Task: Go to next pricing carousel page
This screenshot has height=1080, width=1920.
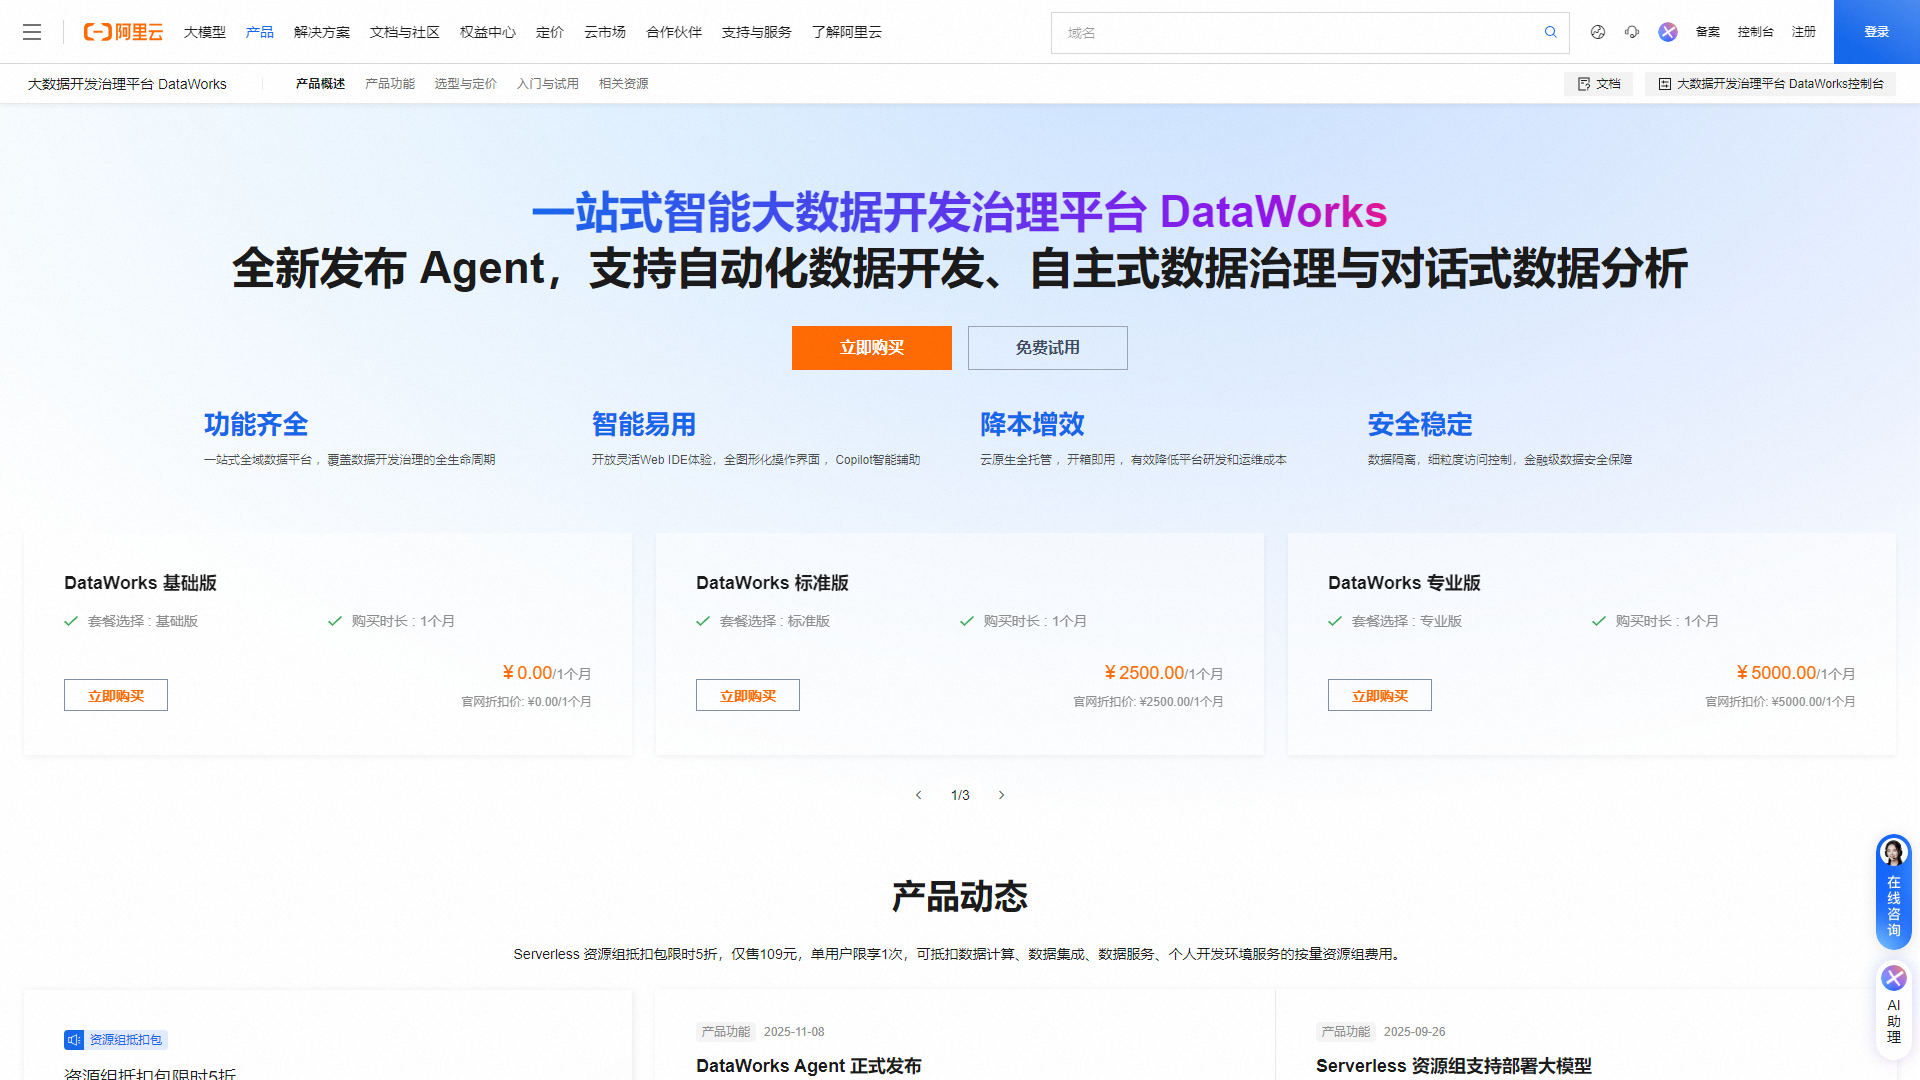Action: (1001, 795)
